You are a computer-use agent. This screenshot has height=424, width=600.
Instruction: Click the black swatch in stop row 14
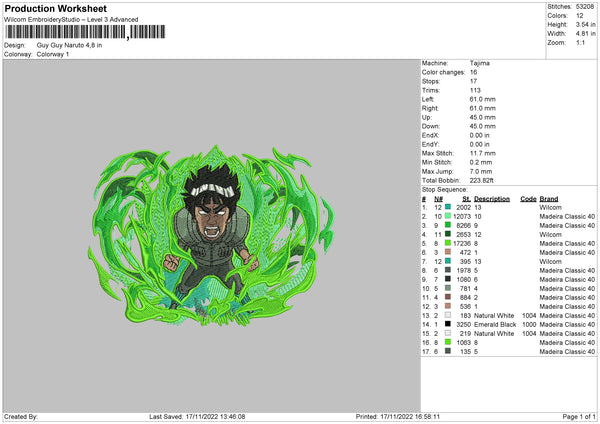[x=448, y=324]
